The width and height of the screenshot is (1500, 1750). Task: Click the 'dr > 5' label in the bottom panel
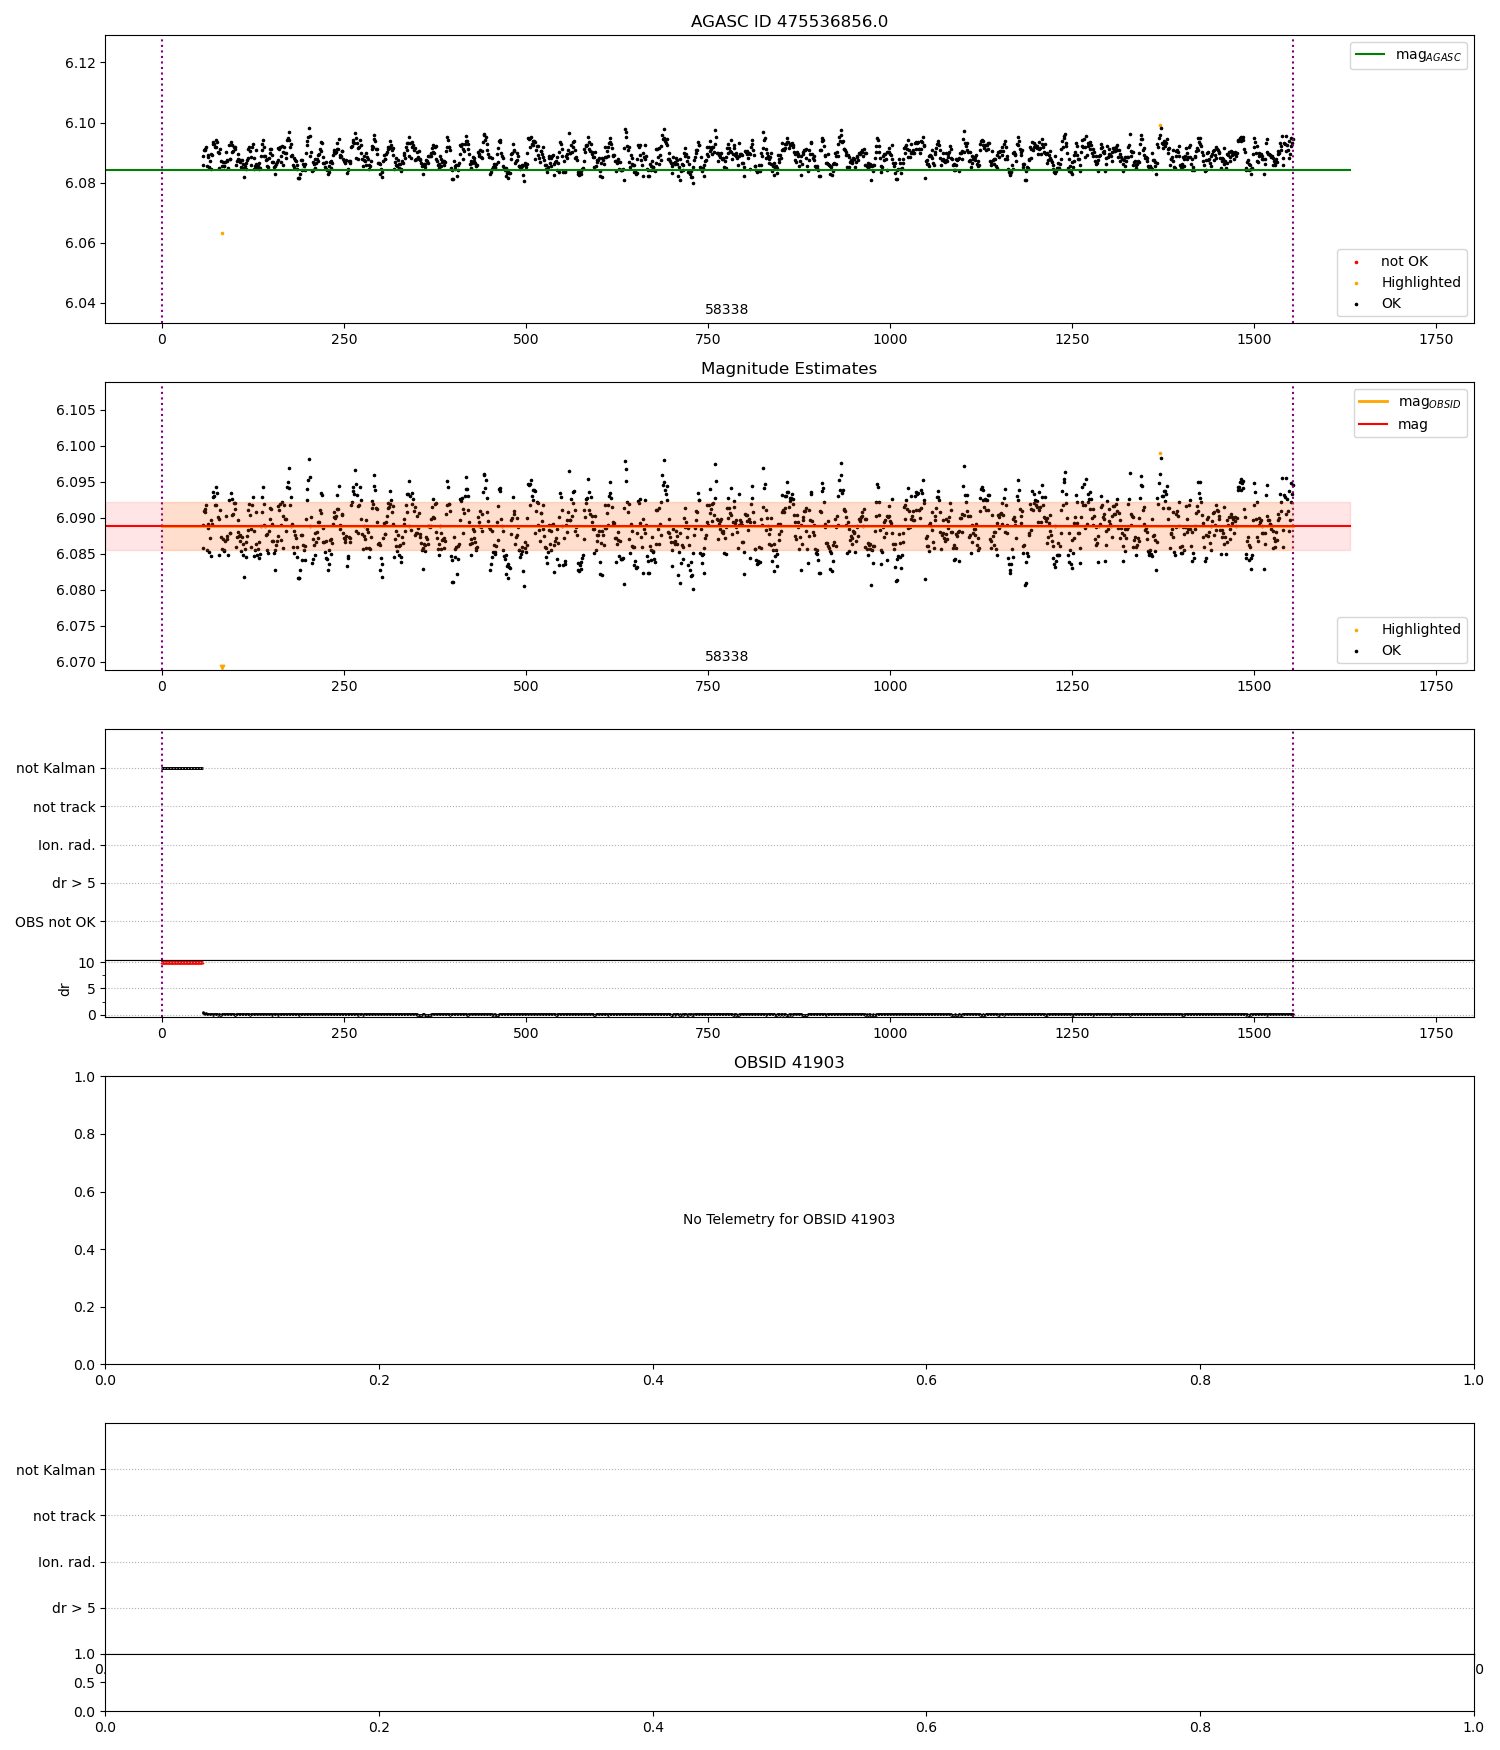pyautogui.click(x=74, y=1608)
